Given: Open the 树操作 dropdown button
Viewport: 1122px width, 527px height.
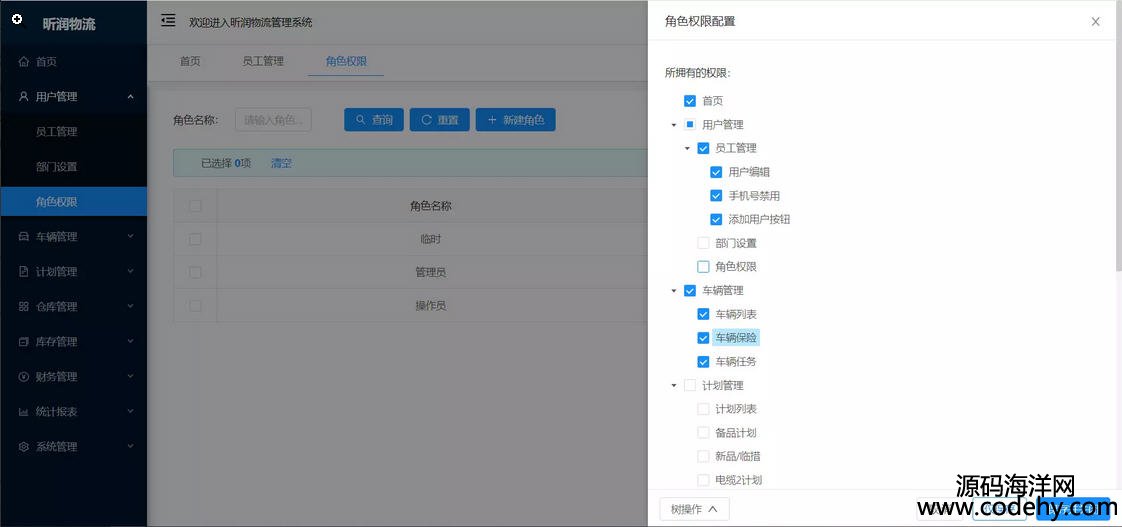Looking at the screenshot, I should pos(694,509).
